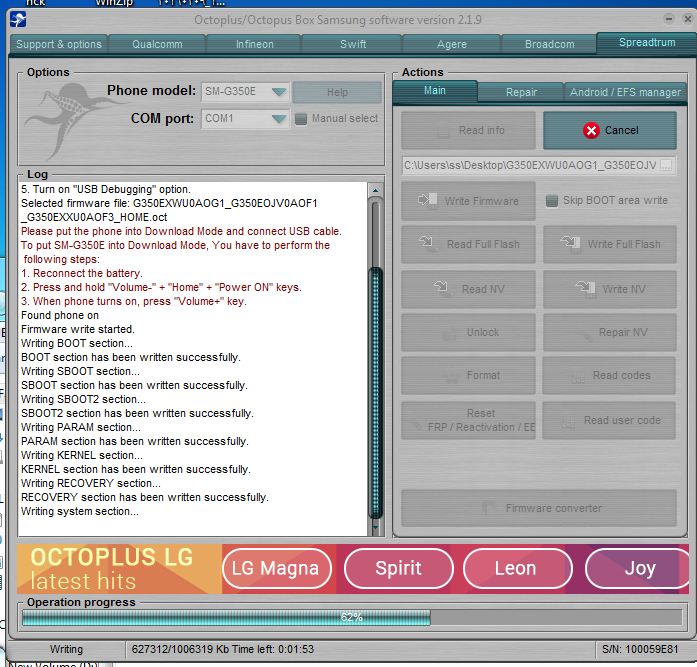The width and height of the screenshot is (697, 667).
Task: Click the Read info button
Action: click(x=469, y=130)
